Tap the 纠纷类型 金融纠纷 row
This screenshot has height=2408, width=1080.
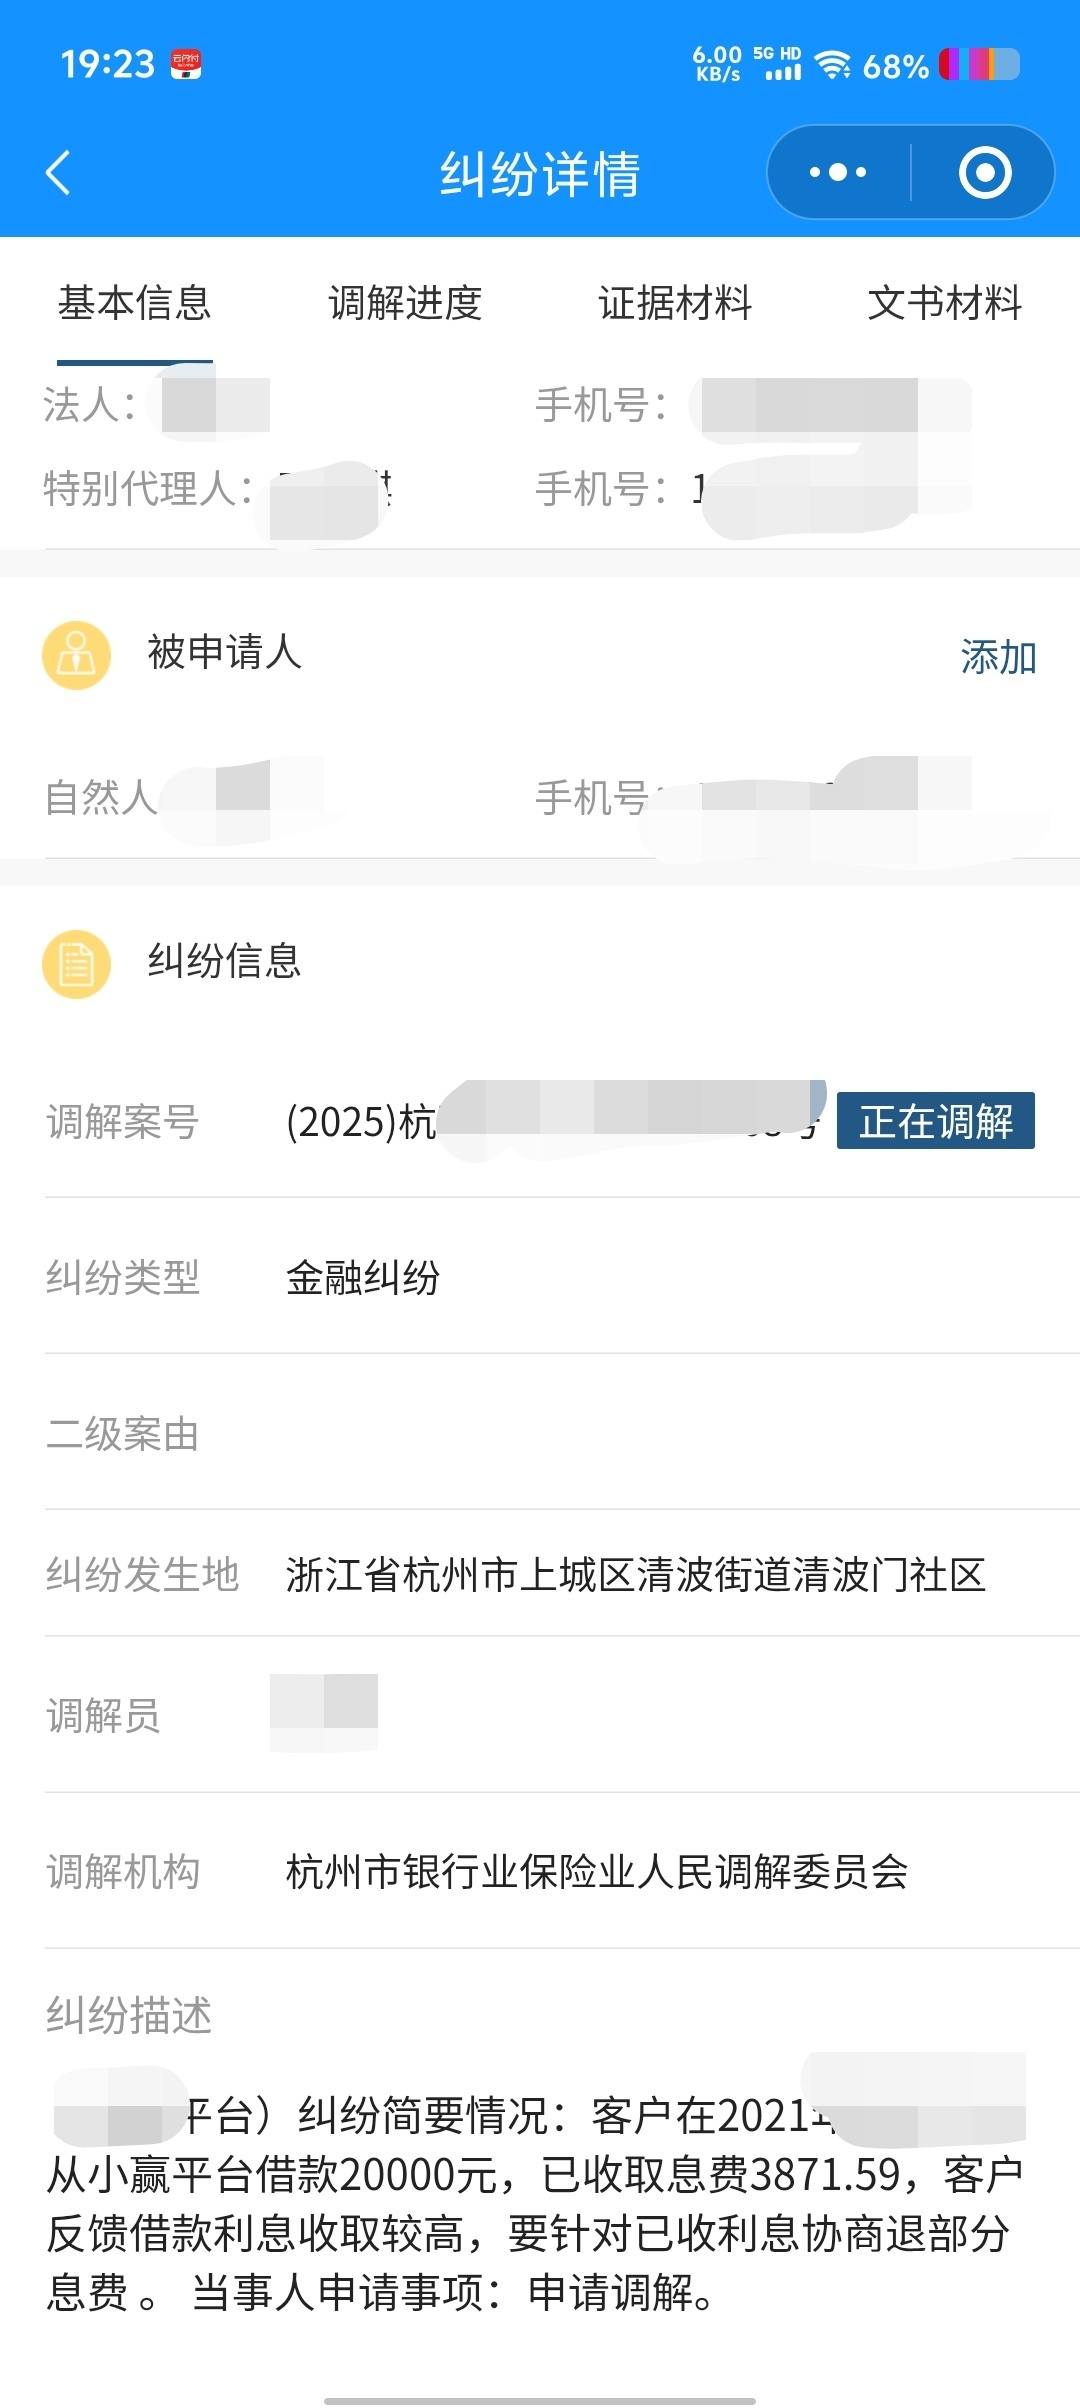click(x=562, y=1277)
